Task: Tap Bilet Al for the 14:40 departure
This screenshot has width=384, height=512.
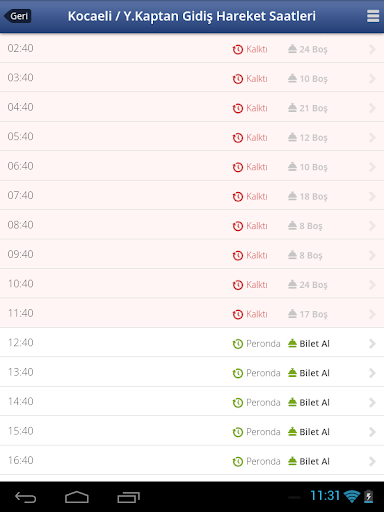Action: (314, 403)
